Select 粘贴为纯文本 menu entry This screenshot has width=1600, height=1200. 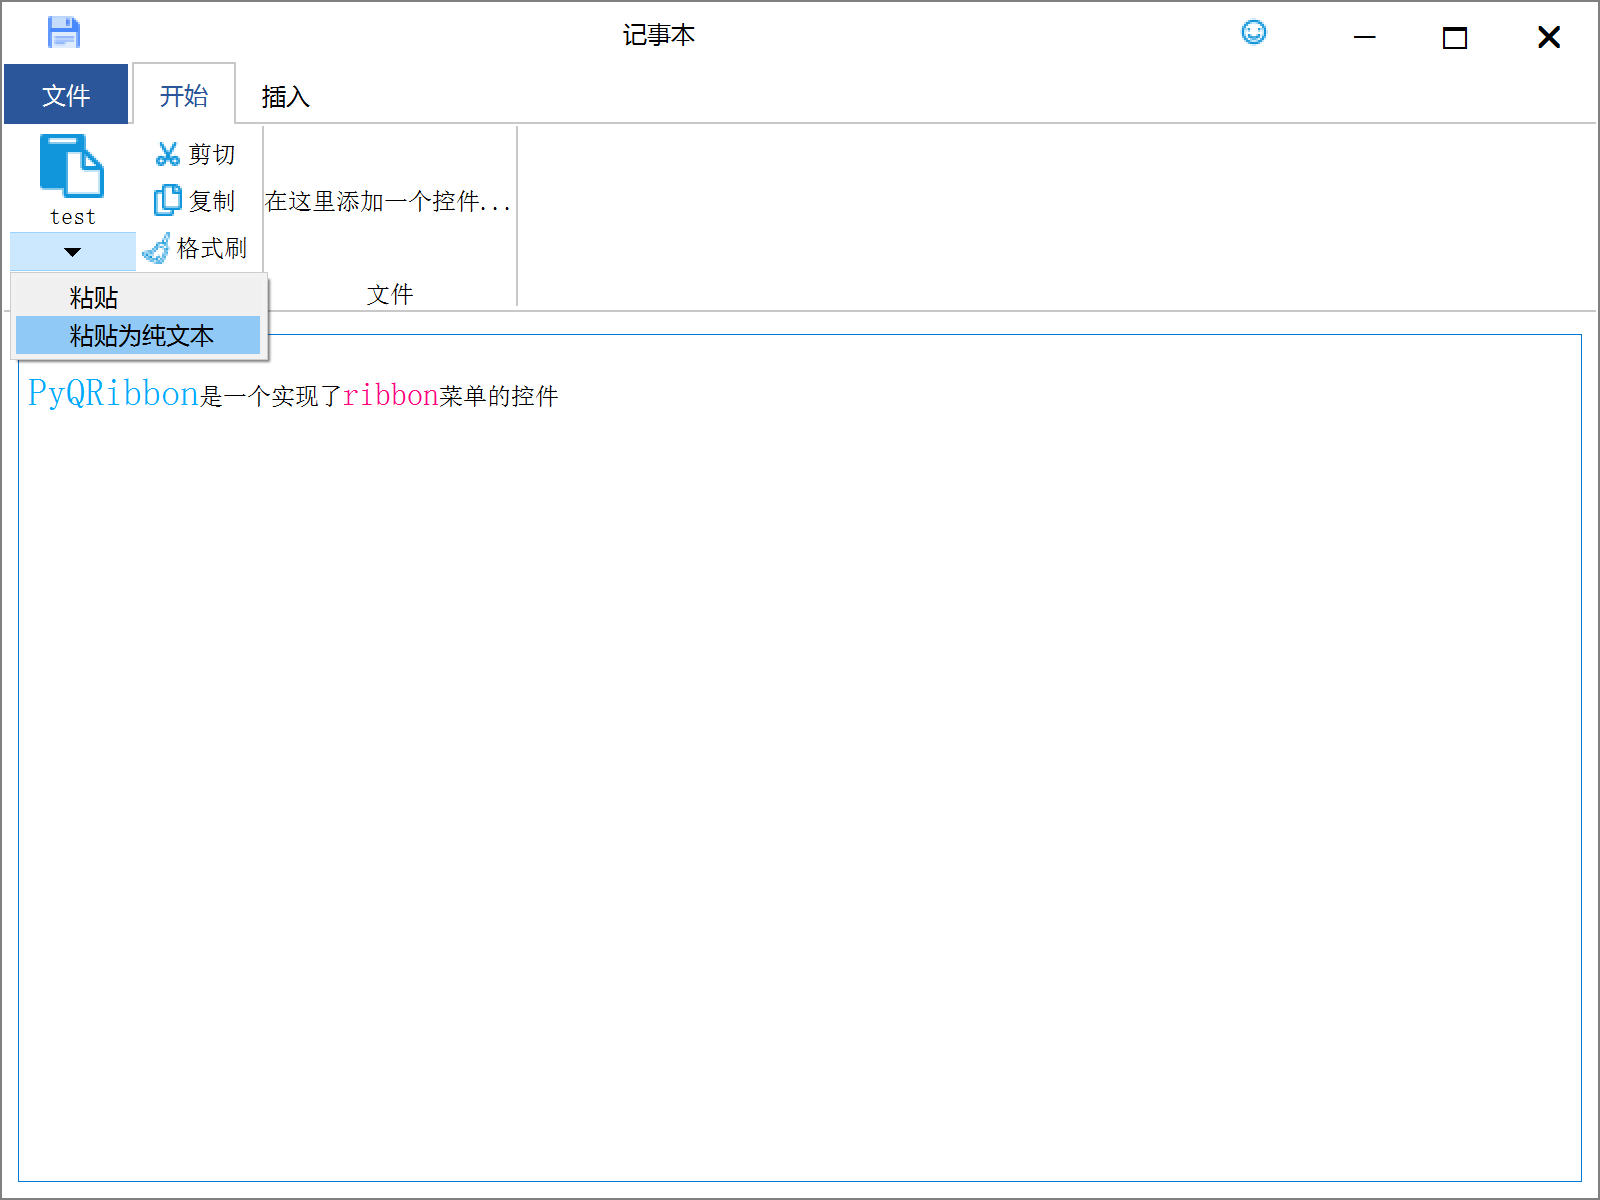(138, 336)
